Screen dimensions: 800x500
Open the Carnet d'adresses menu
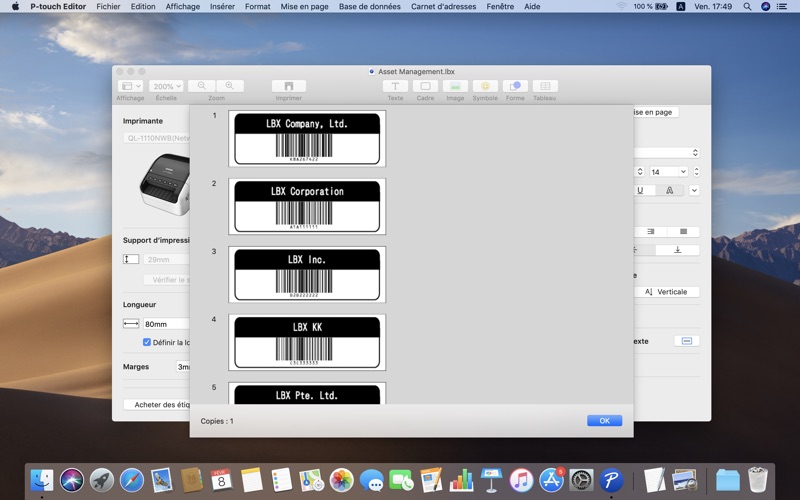click(443, 7)
